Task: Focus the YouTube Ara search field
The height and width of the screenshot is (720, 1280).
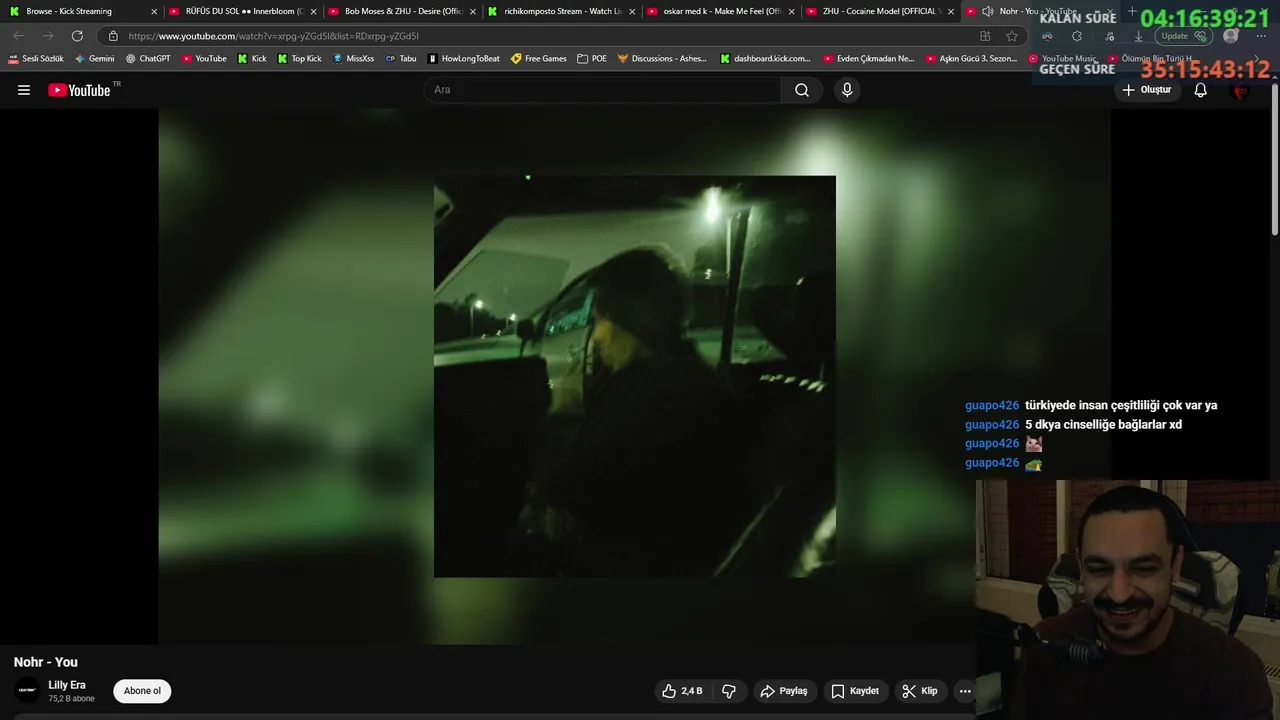Action: coord(602,90)
